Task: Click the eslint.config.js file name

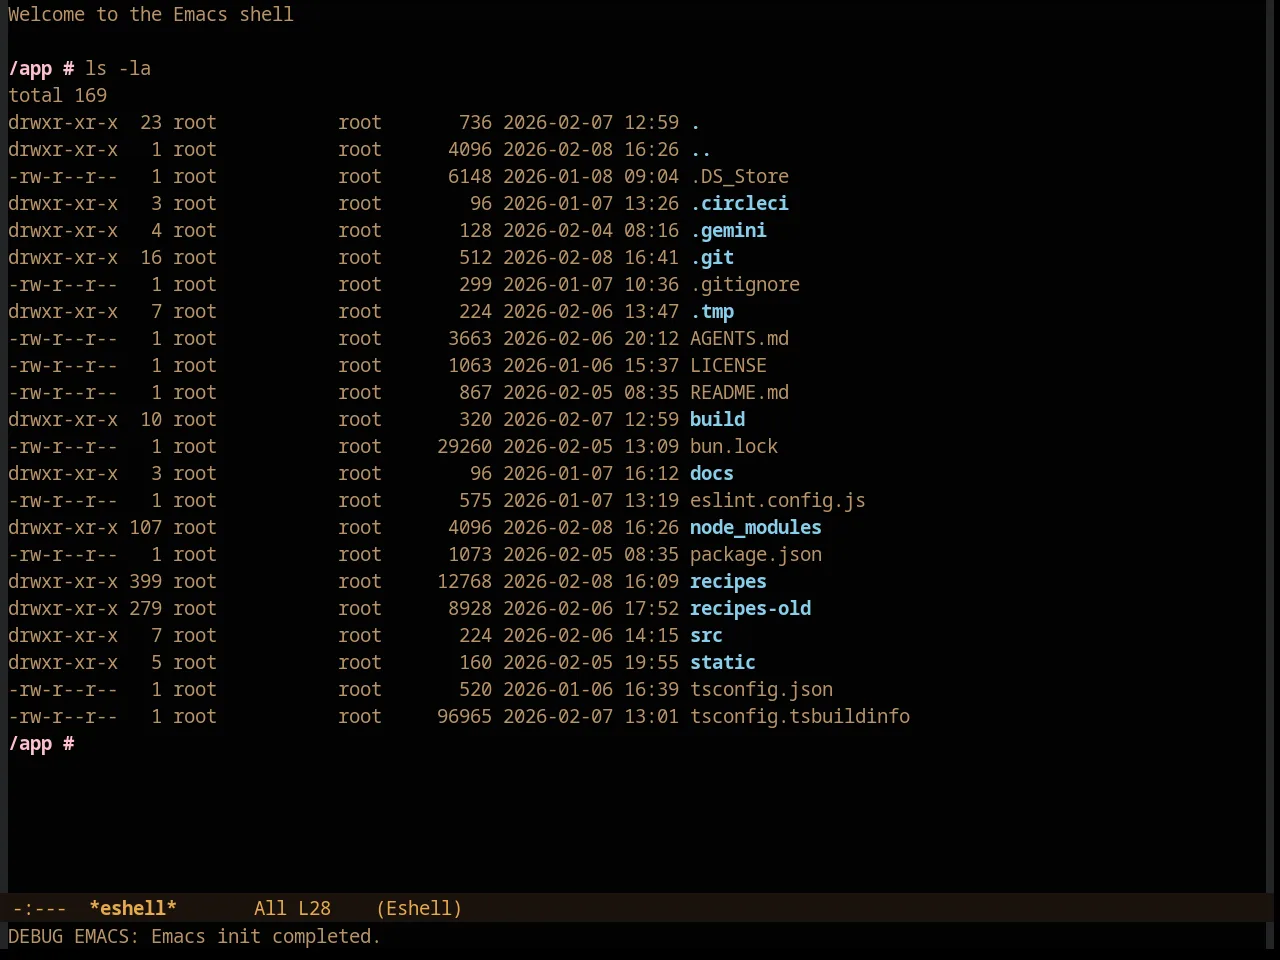Action: click(778, 500)
